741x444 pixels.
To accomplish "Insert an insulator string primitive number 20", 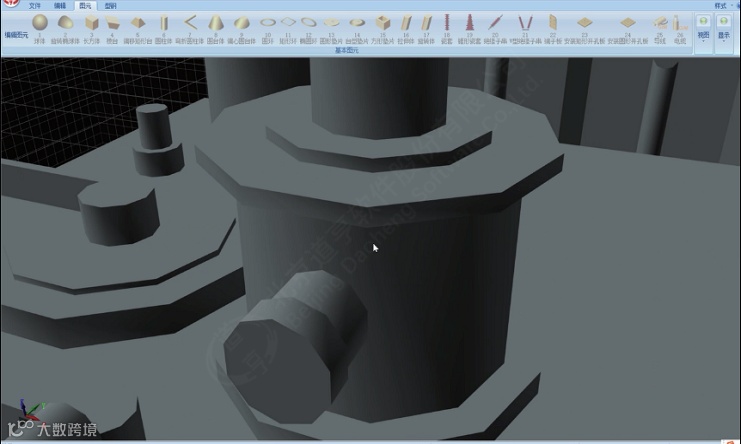I will [495, 28].
